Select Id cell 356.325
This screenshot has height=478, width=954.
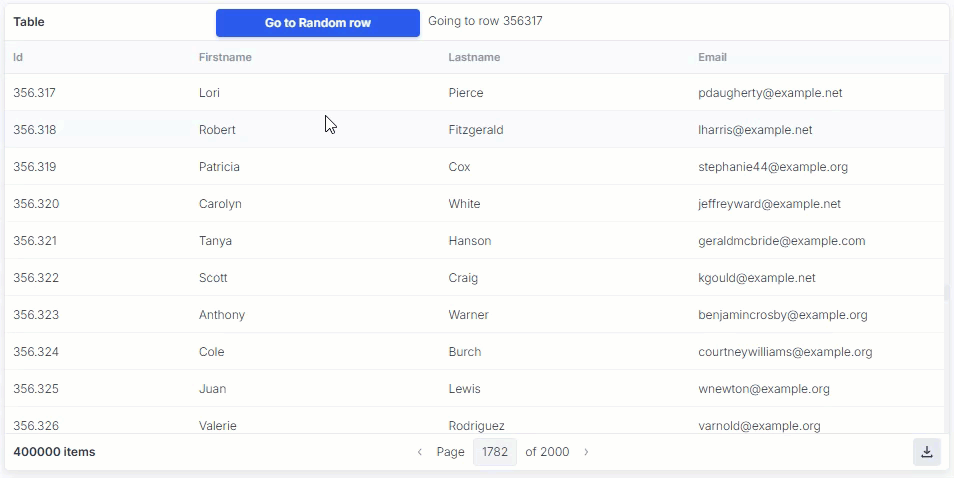36,389
